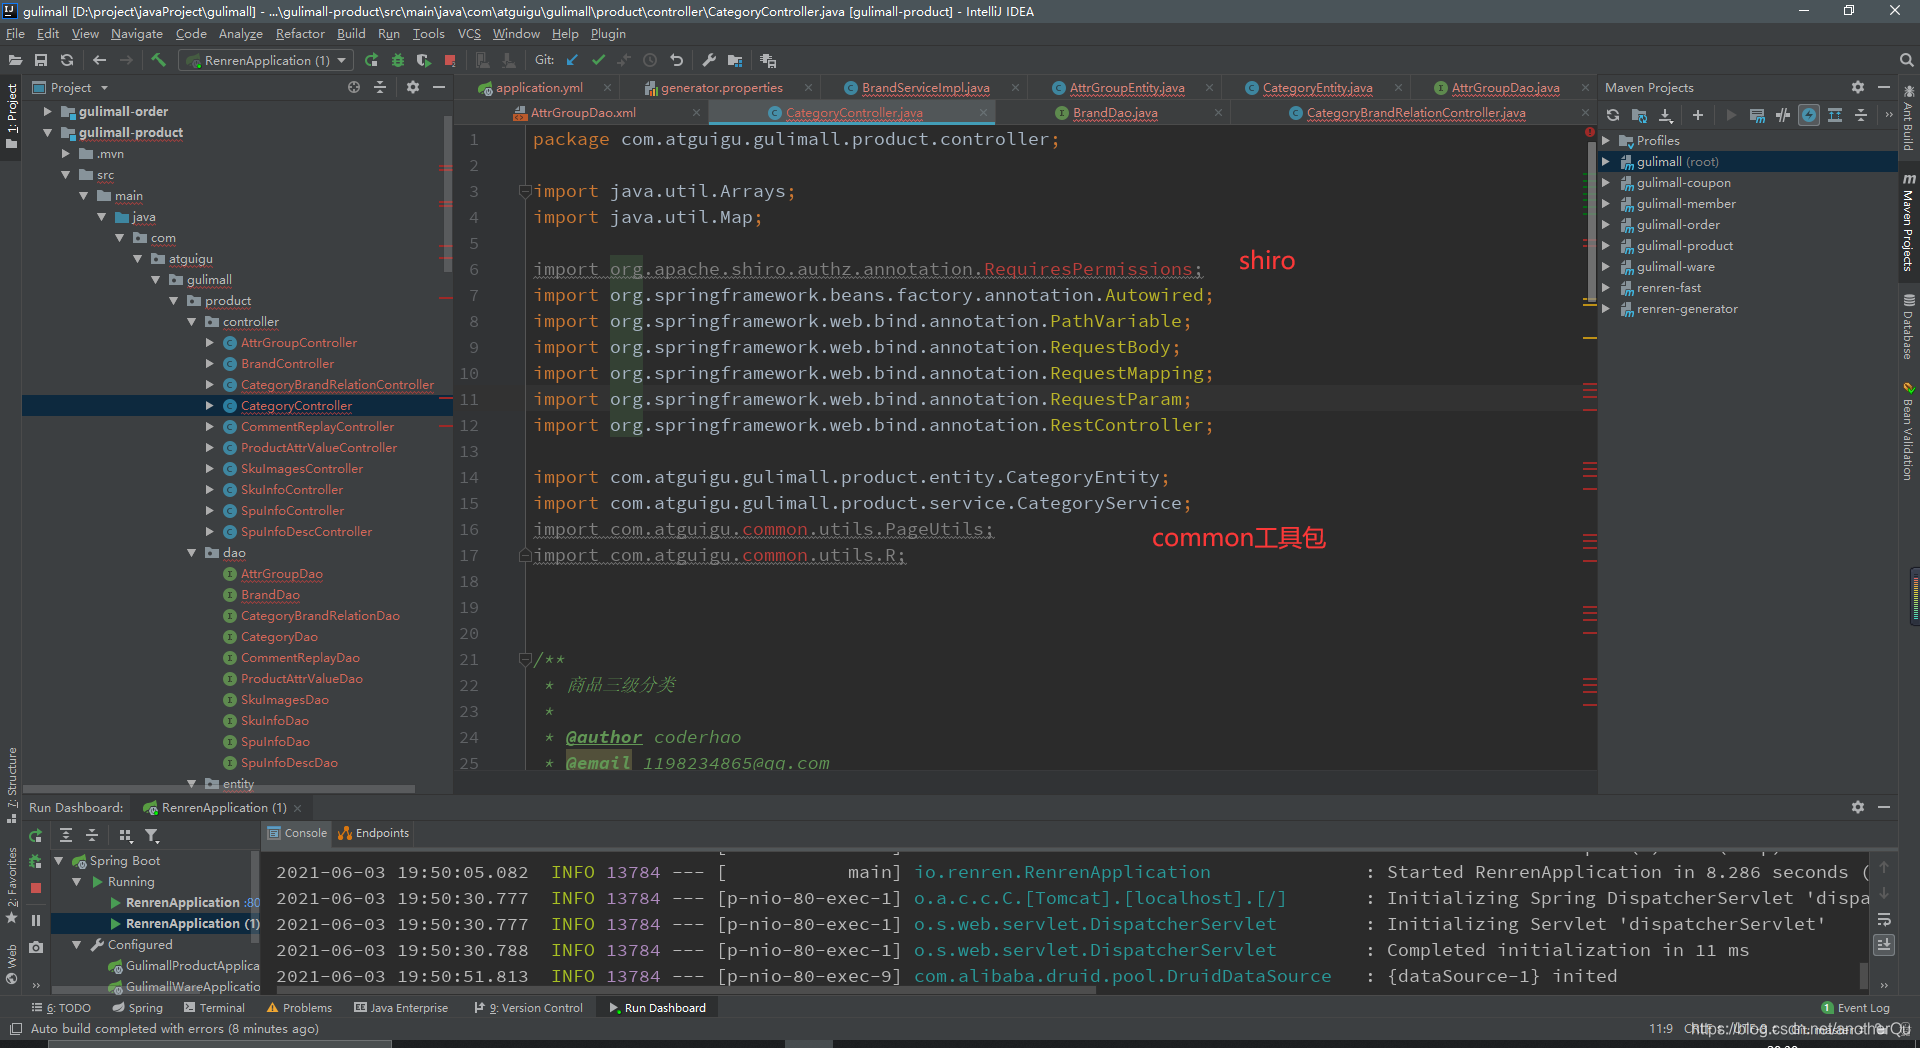Open Settings via the wrench icon
This screenshot has height=1048, width=1920.
(x=709, y=60)
